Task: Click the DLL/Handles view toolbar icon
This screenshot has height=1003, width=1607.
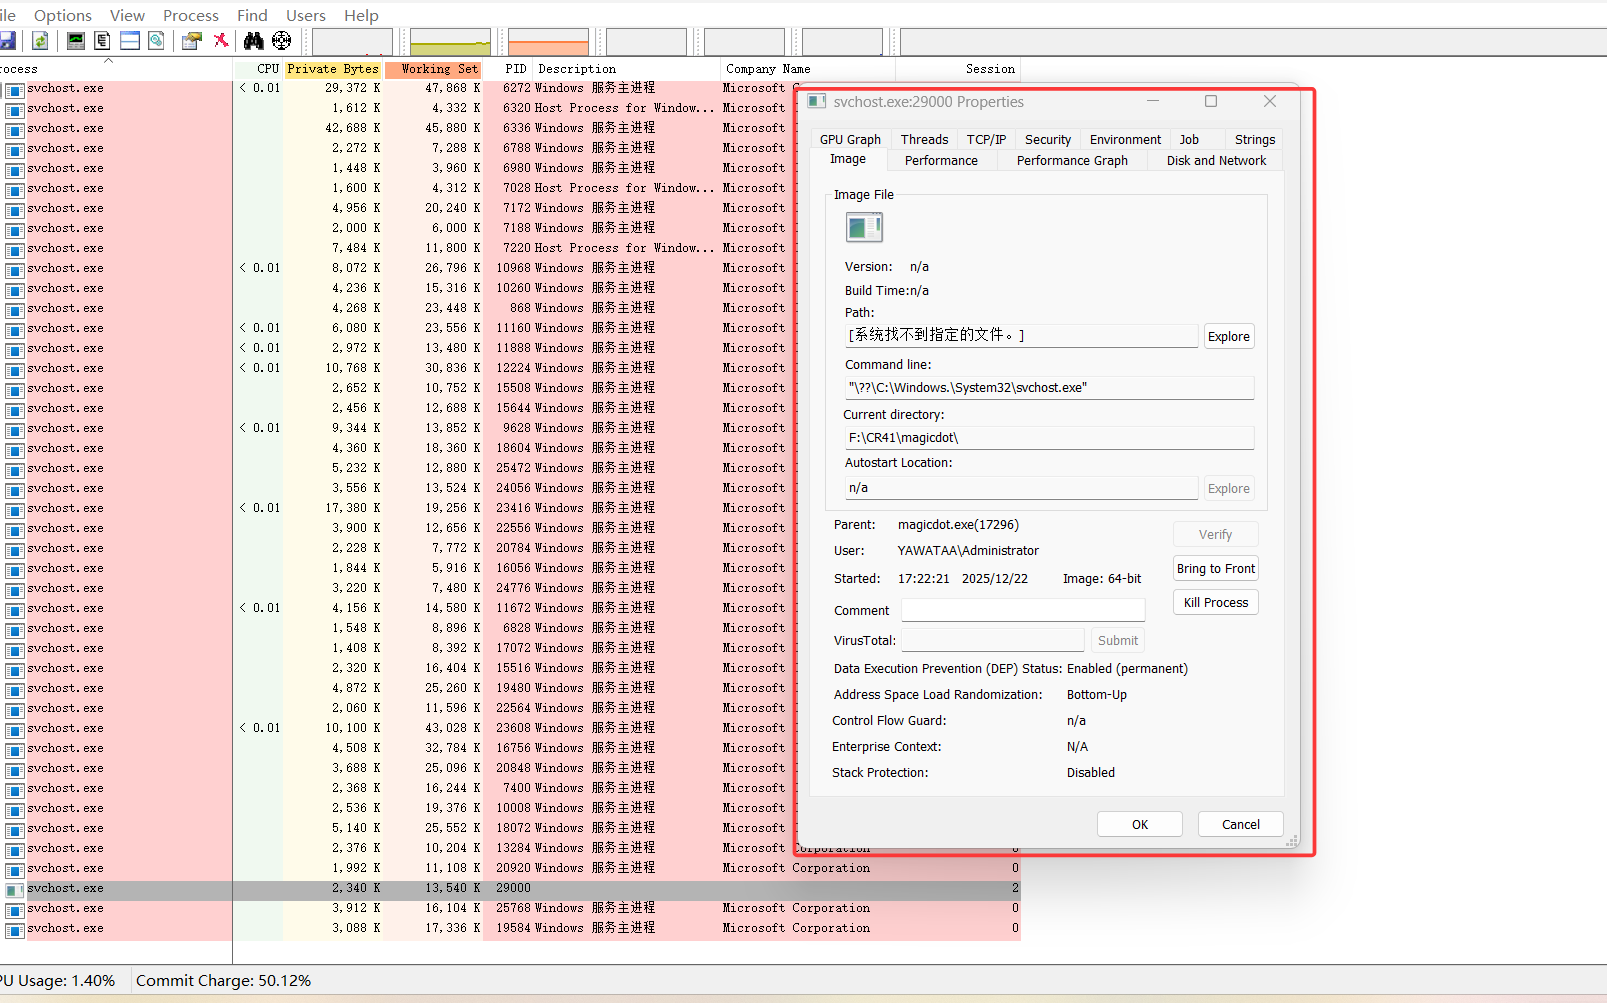Action: click(x=156, y=40)
